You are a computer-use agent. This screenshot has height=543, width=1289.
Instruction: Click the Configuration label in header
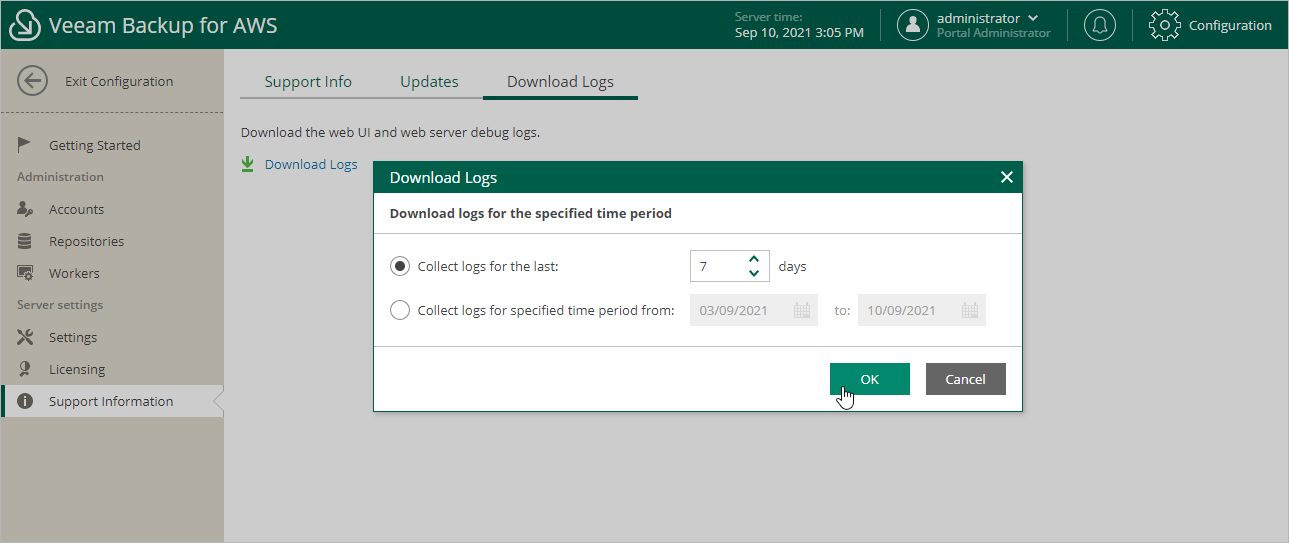coord(1230,25)
